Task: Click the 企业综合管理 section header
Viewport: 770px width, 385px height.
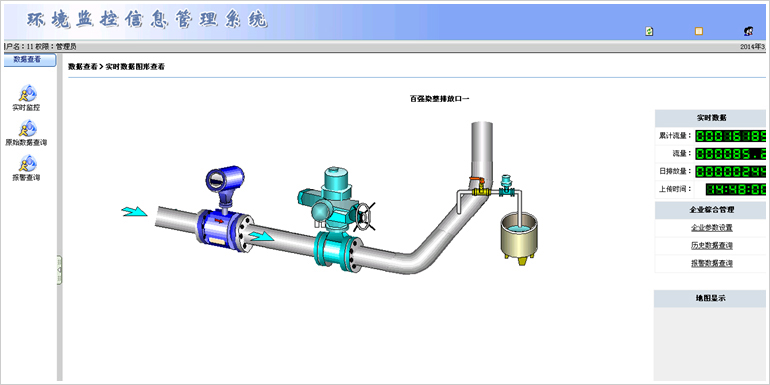Action: 711,210
